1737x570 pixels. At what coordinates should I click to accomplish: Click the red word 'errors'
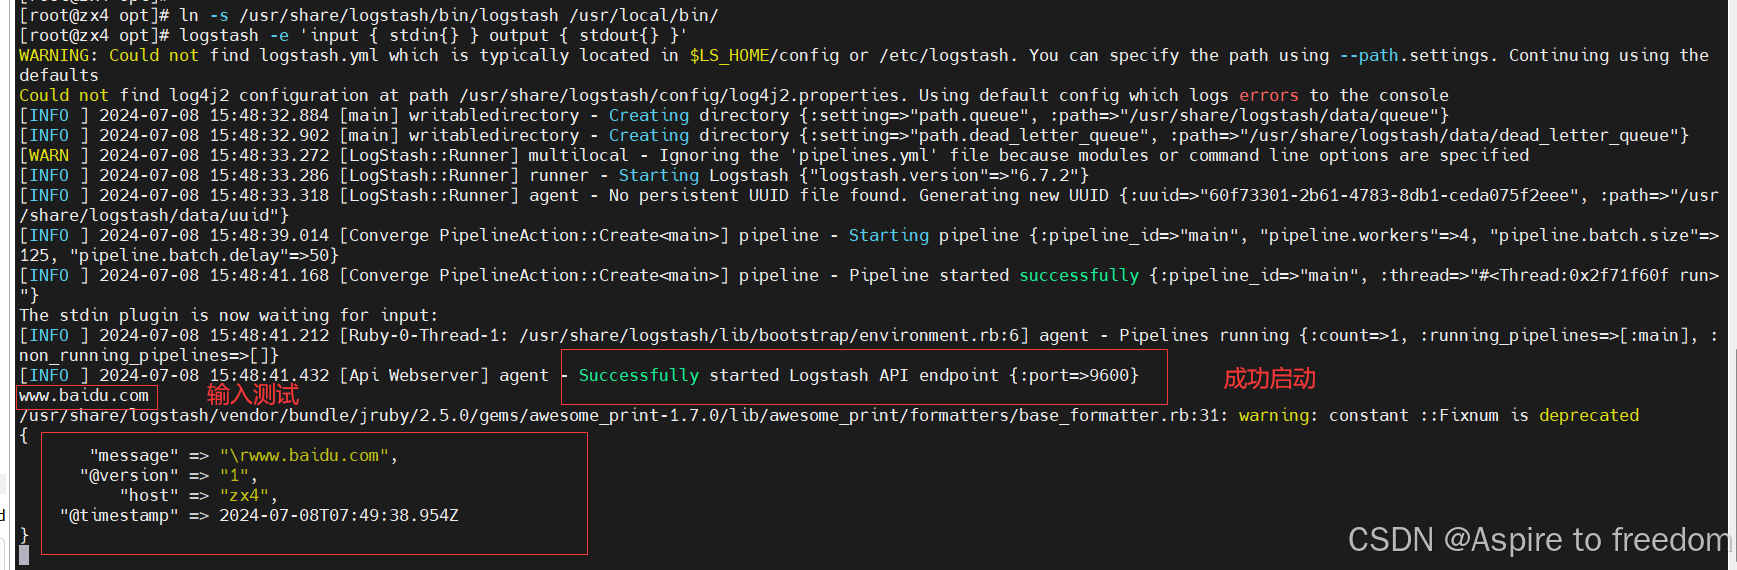[x=1269, y=95]
